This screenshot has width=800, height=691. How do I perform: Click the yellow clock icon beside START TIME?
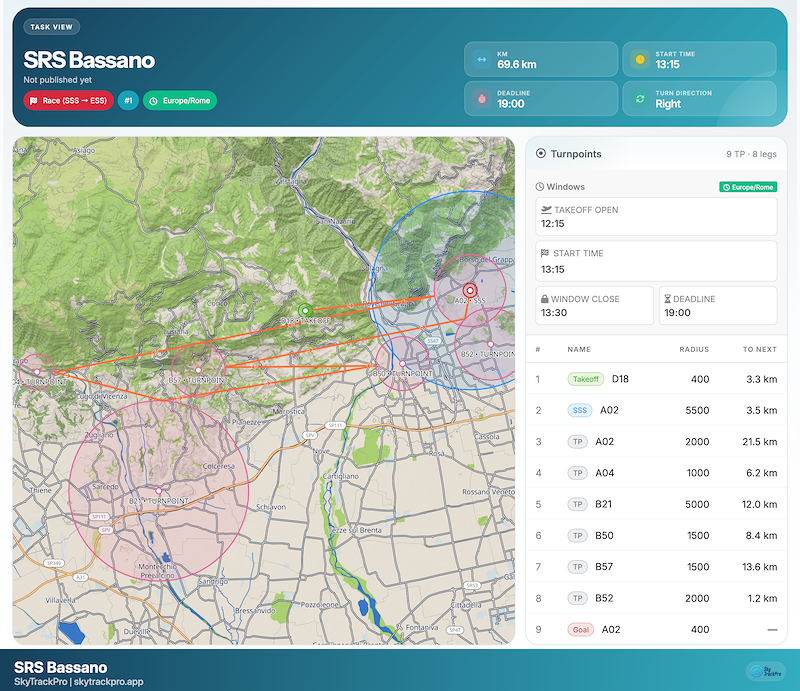point(640,59)
